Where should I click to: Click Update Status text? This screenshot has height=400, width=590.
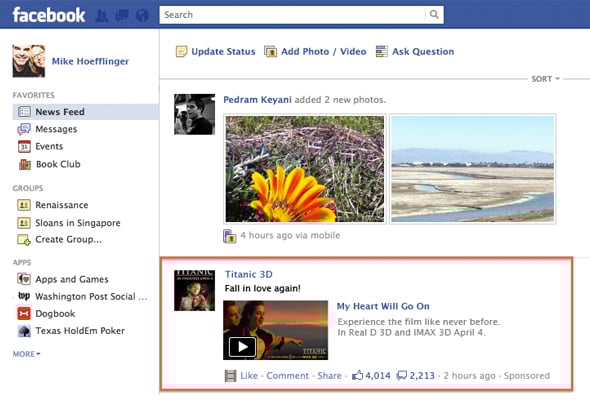tap(223, 52)
